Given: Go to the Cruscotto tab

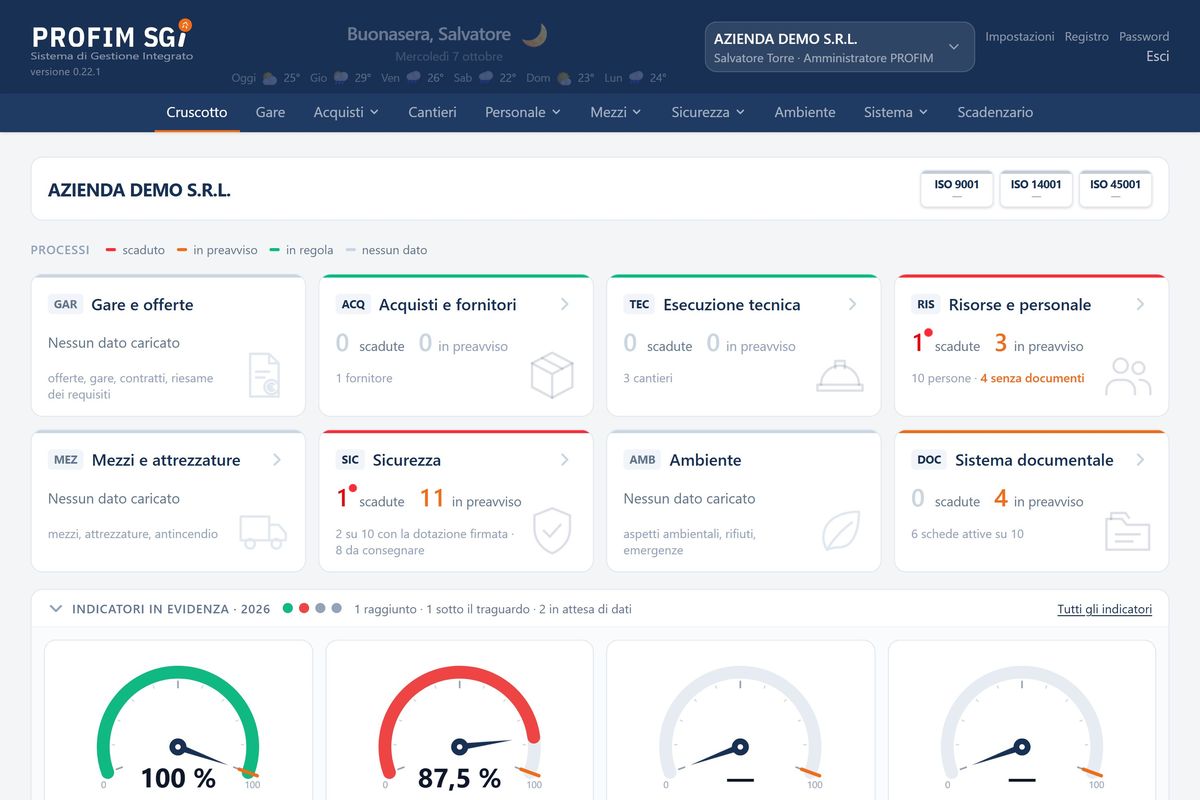Looking at the screenshot, I should [x=197, y=112].
